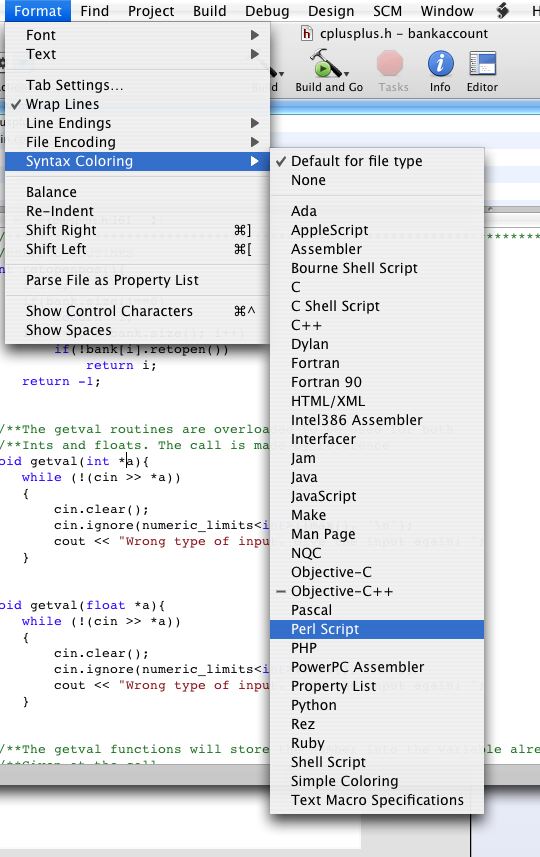Choose Property List coloring

(x=377, y=686)
